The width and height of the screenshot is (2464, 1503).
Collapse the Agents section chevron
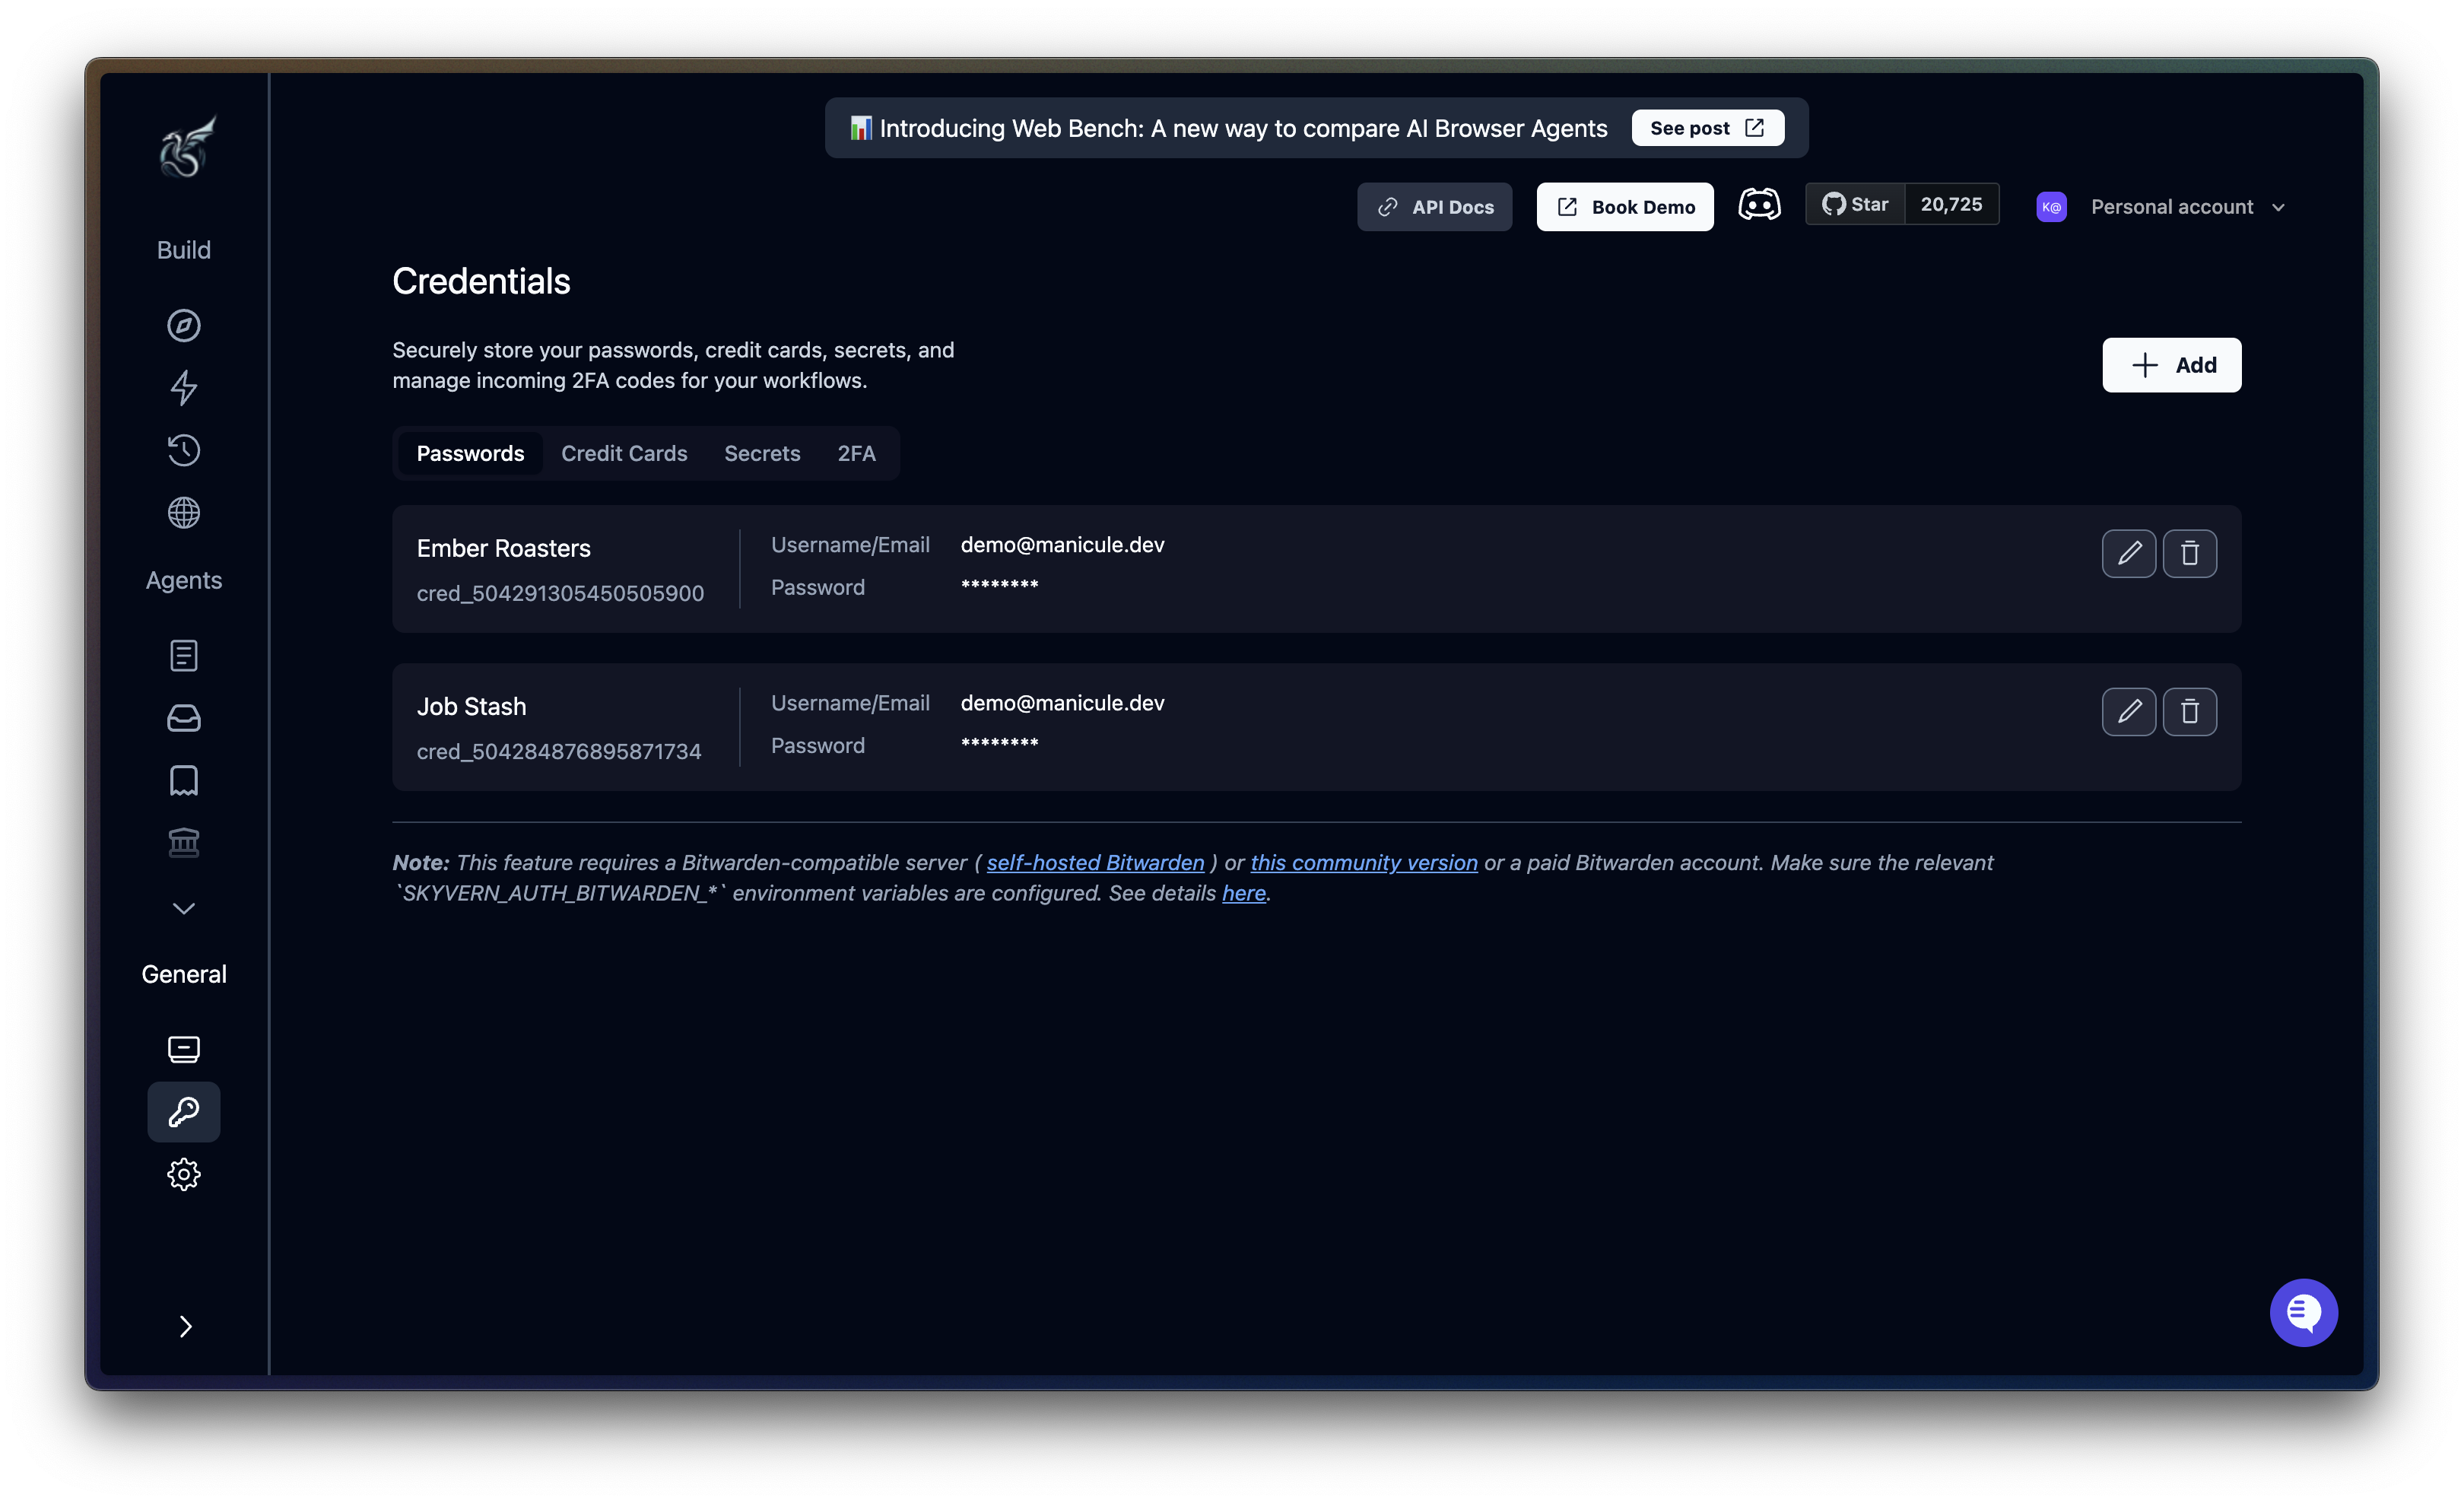click(184, 908)
